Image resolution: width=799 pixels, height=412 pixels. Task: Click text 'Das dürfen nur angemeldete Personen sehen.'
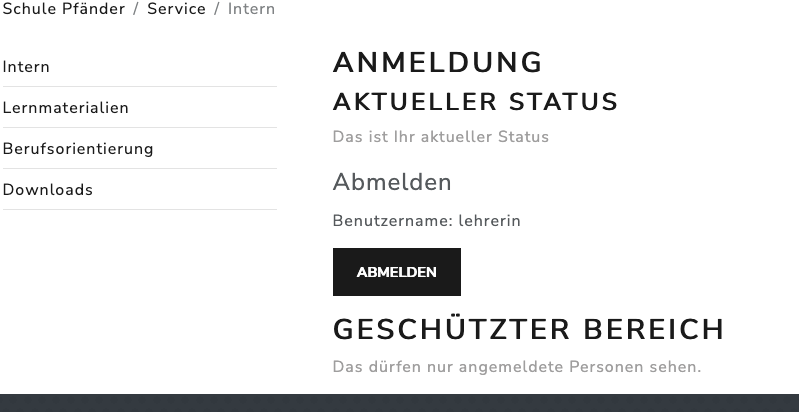click(517, 367)
